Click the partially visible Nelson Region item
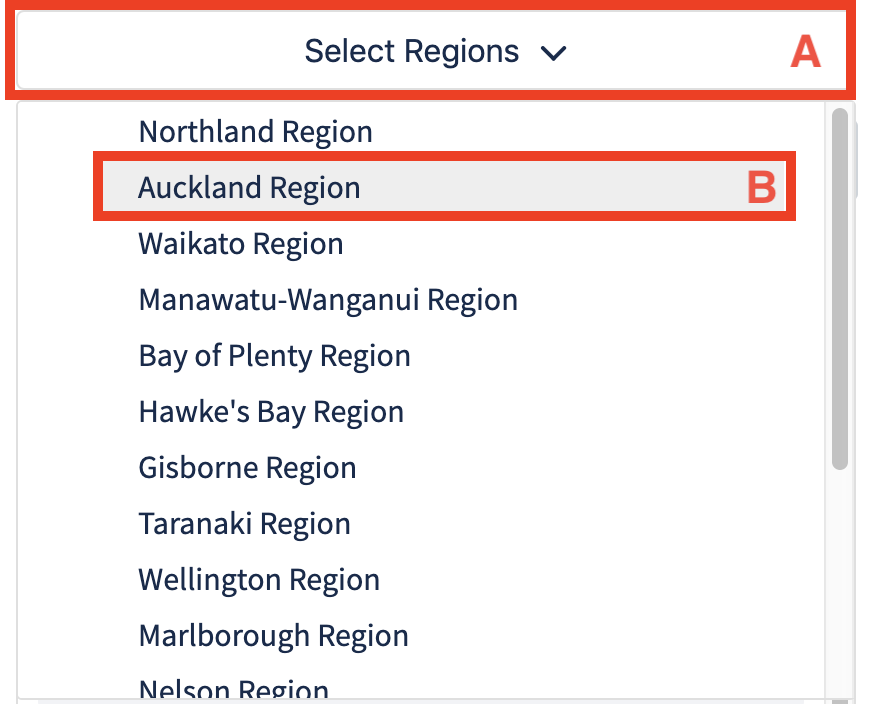874x704 pixels. pos(233,689)
